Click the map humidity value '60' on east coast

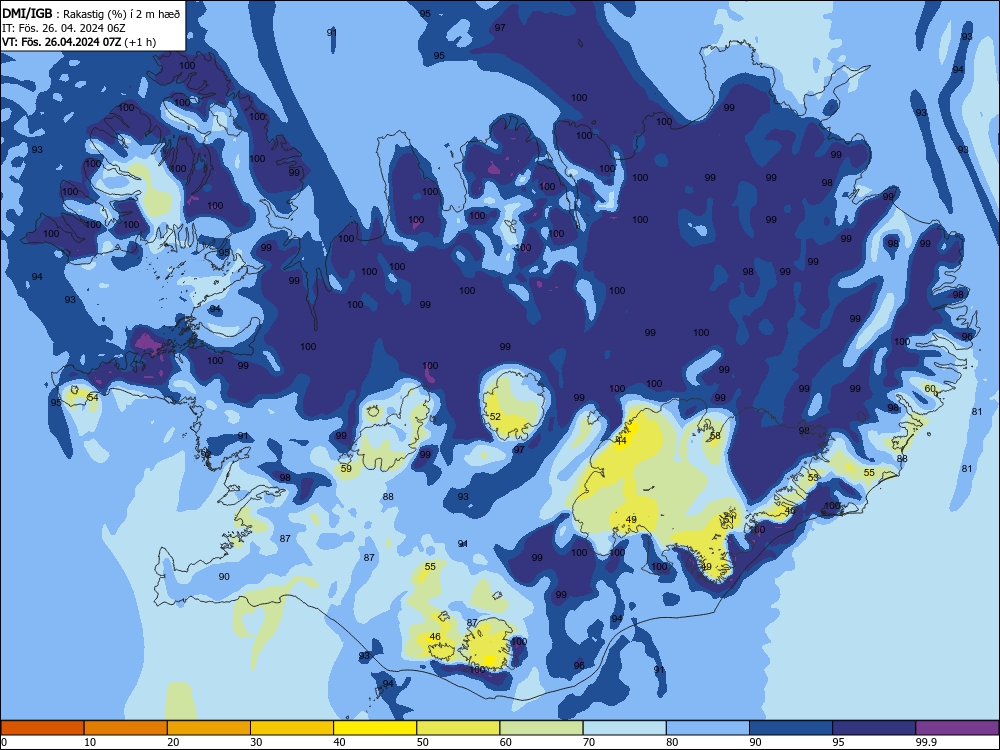coord(930,388)
